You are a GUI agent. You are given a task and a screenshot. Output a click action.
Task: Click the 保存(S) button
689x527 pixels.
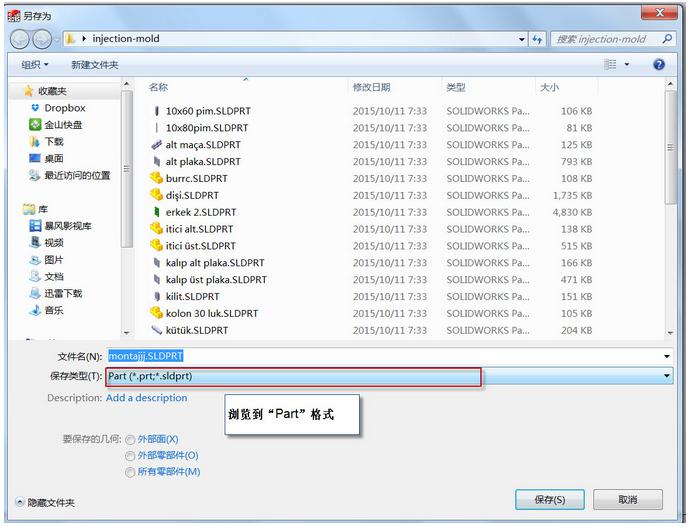tap(550, 500)
